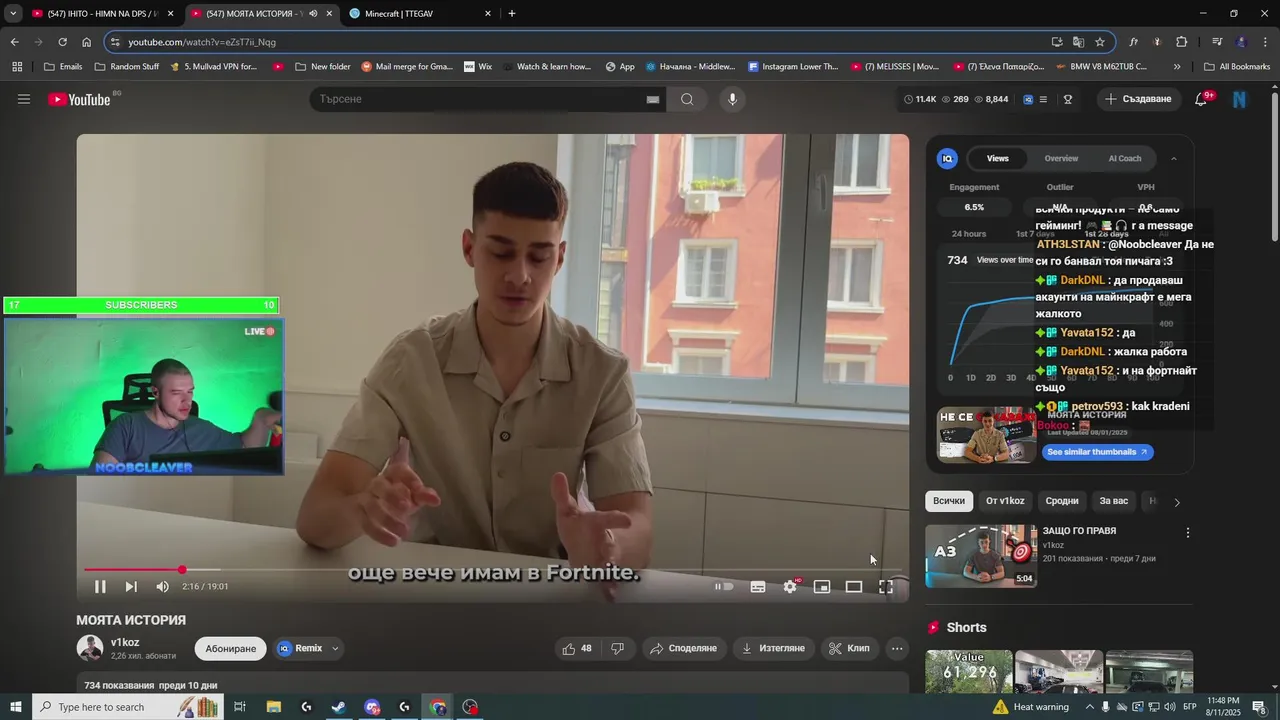The image size is (1280, 720).
Task: Select the Всички filter chip
Action: pos(949,501)
